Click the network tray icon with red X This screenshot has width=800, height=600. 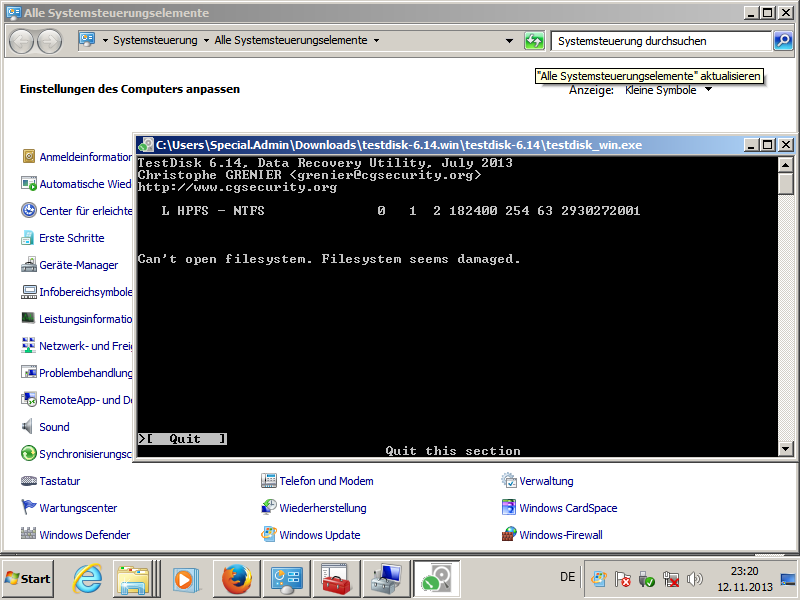tap(671, 579)
